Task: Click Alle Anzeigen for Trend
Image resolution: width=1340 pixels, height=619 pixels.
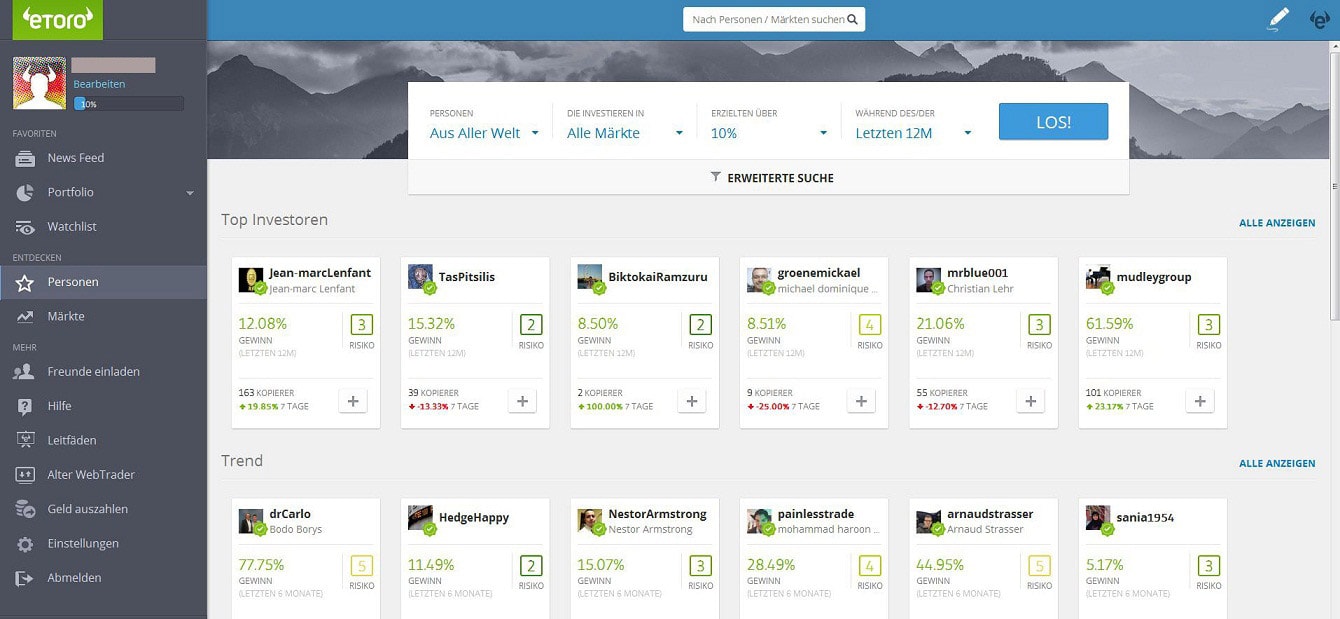Action: (x=1277, y=464)
